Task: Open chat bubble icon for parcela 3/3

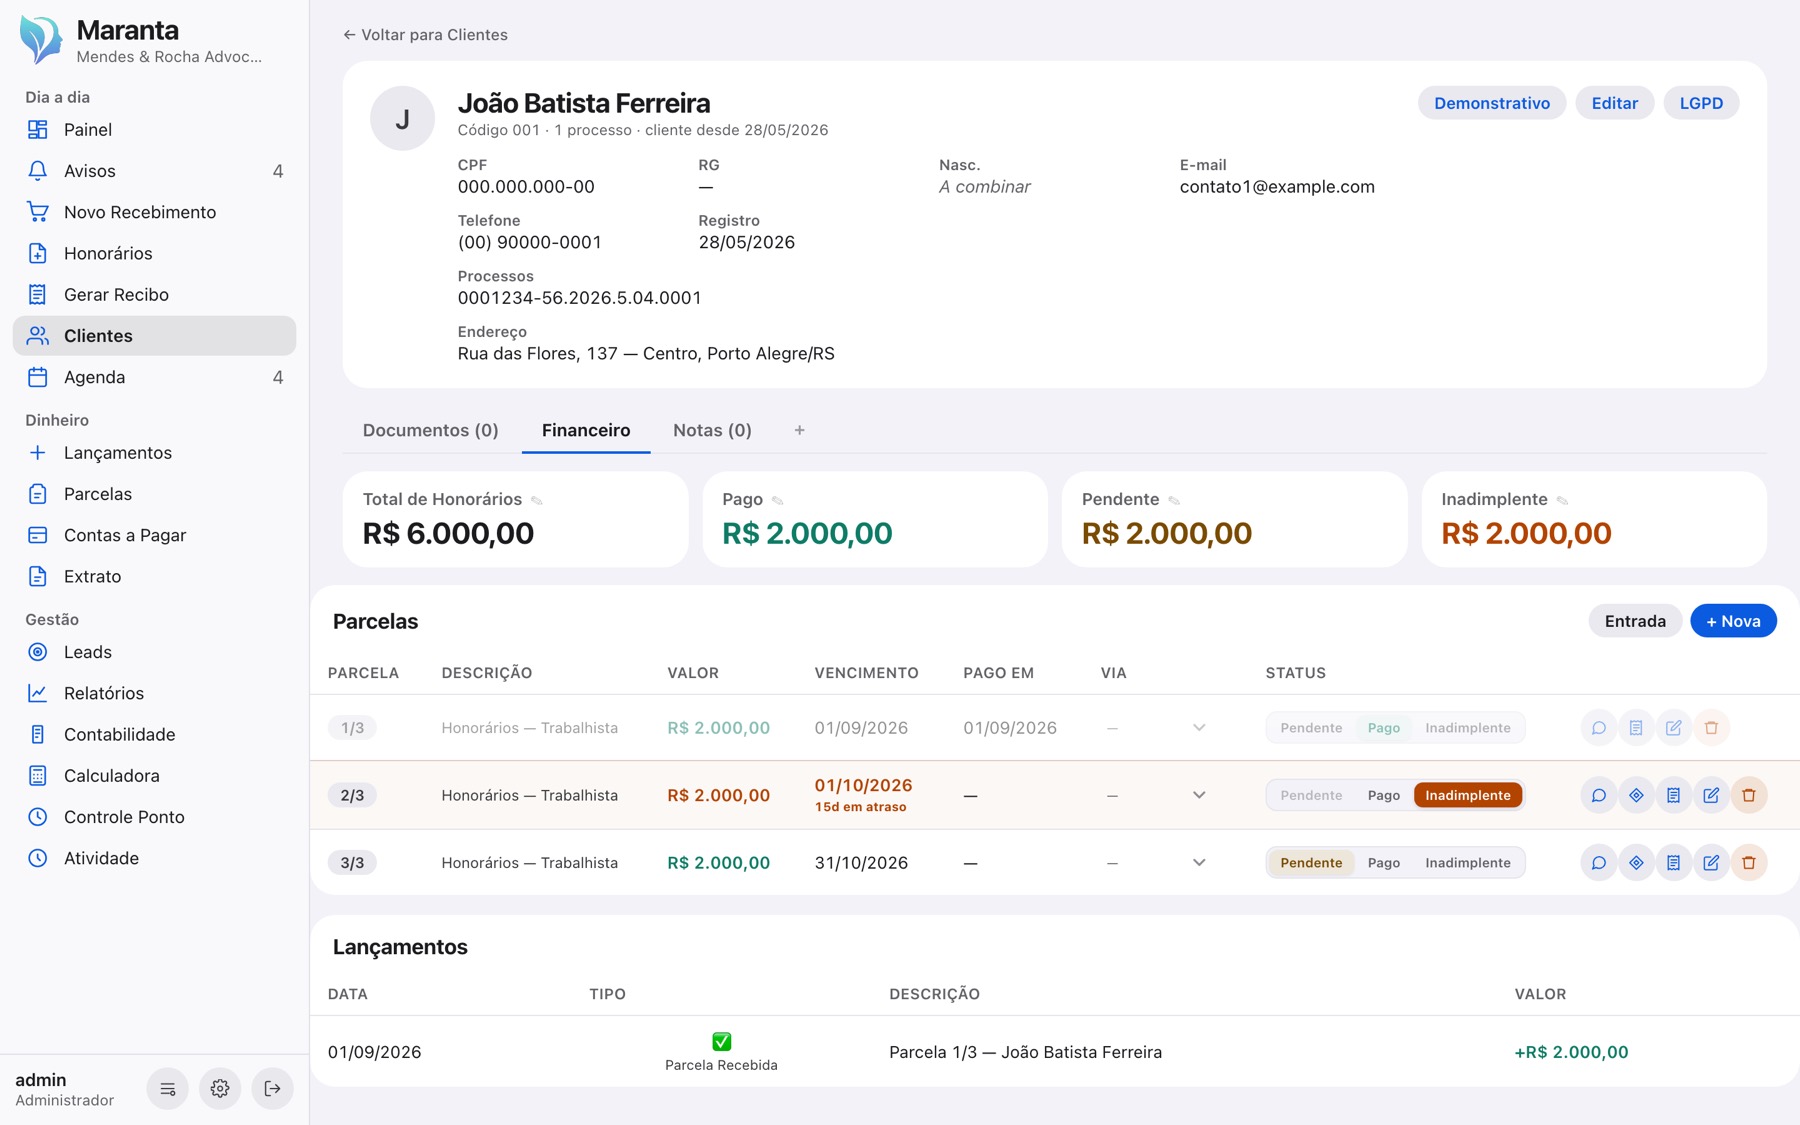Action: [x=1599, y=862]
